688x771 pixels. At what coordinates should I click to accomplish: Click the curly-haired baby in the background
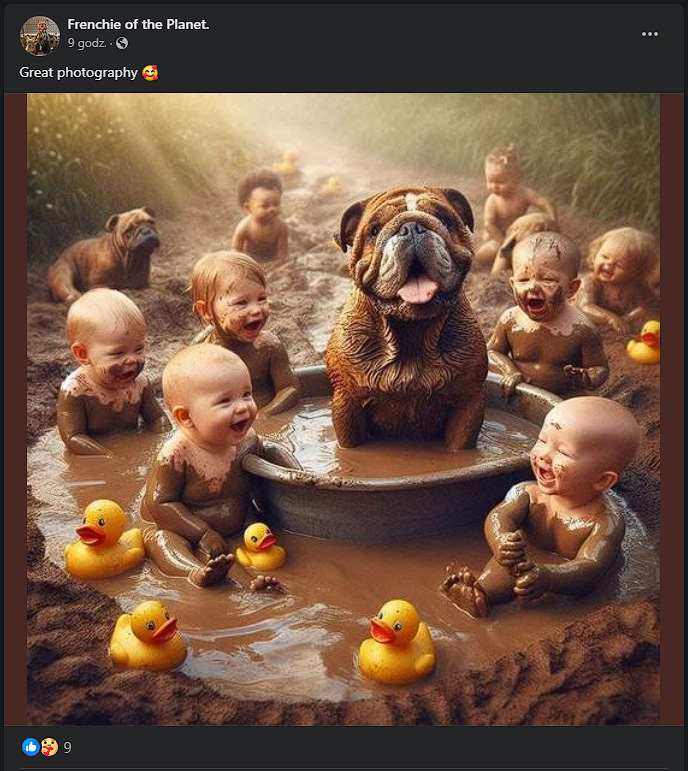261,215
